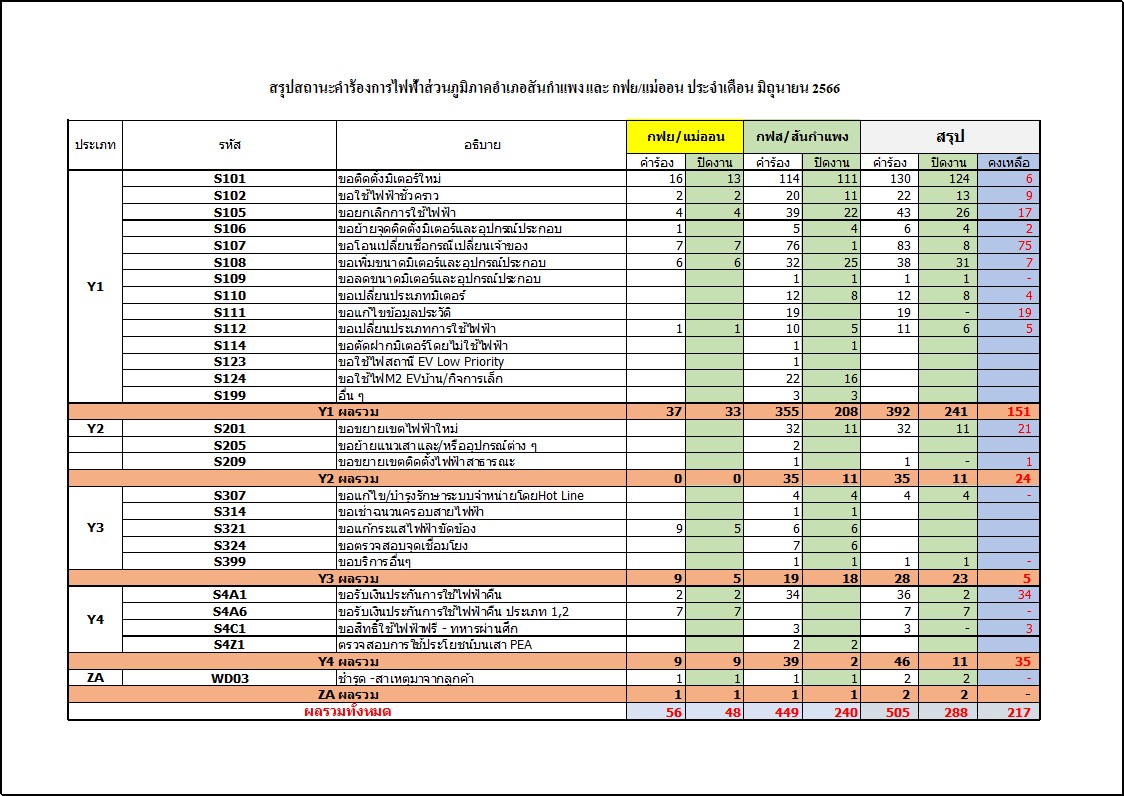
Task: Click the S111 code cell
Action: pyautogui.click(x=229, y=312)
